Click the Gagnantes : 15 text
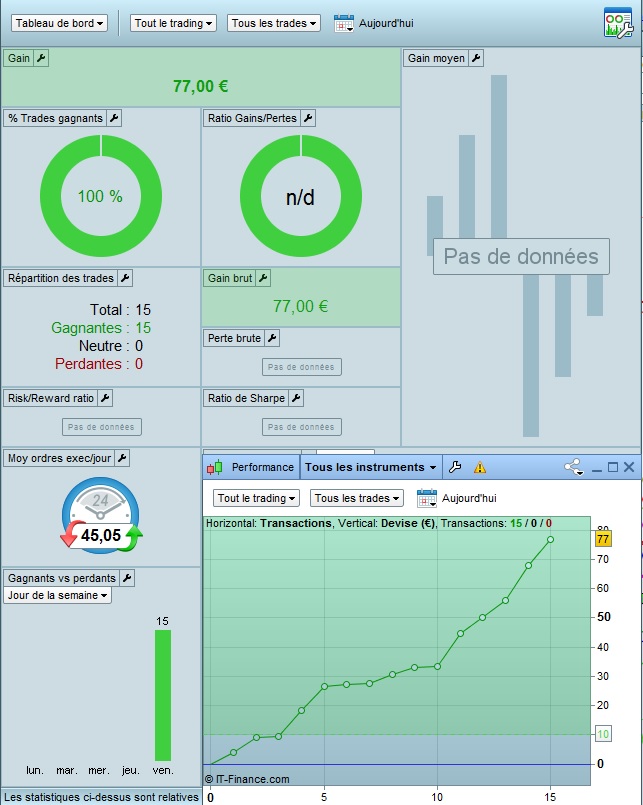The width and height of the screenshot is (643, 805). coord(101,328)
